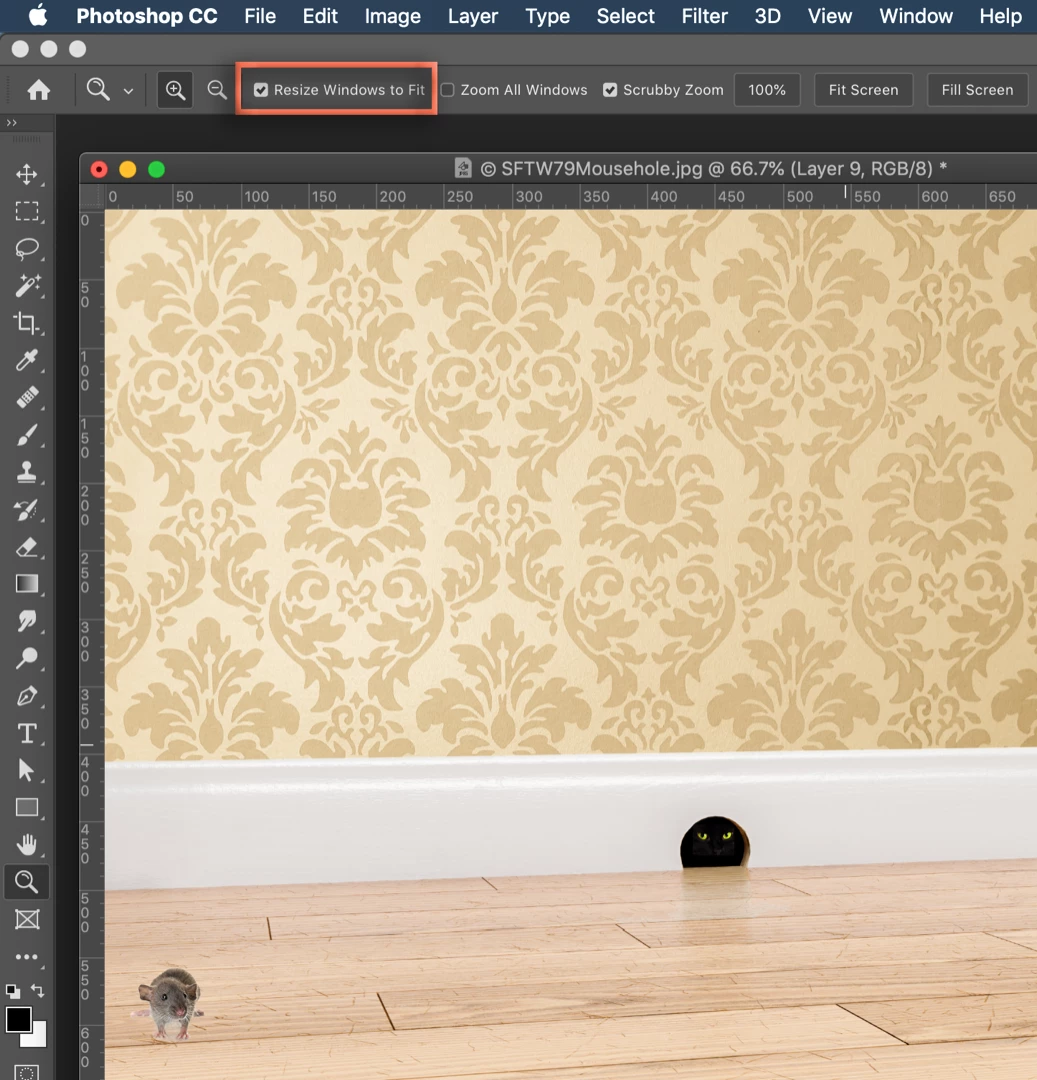Image resolution: width=1037 pixels, height=1080 pixels.
Task: Click the Home icon in options bar
Action: click(39, 90)
